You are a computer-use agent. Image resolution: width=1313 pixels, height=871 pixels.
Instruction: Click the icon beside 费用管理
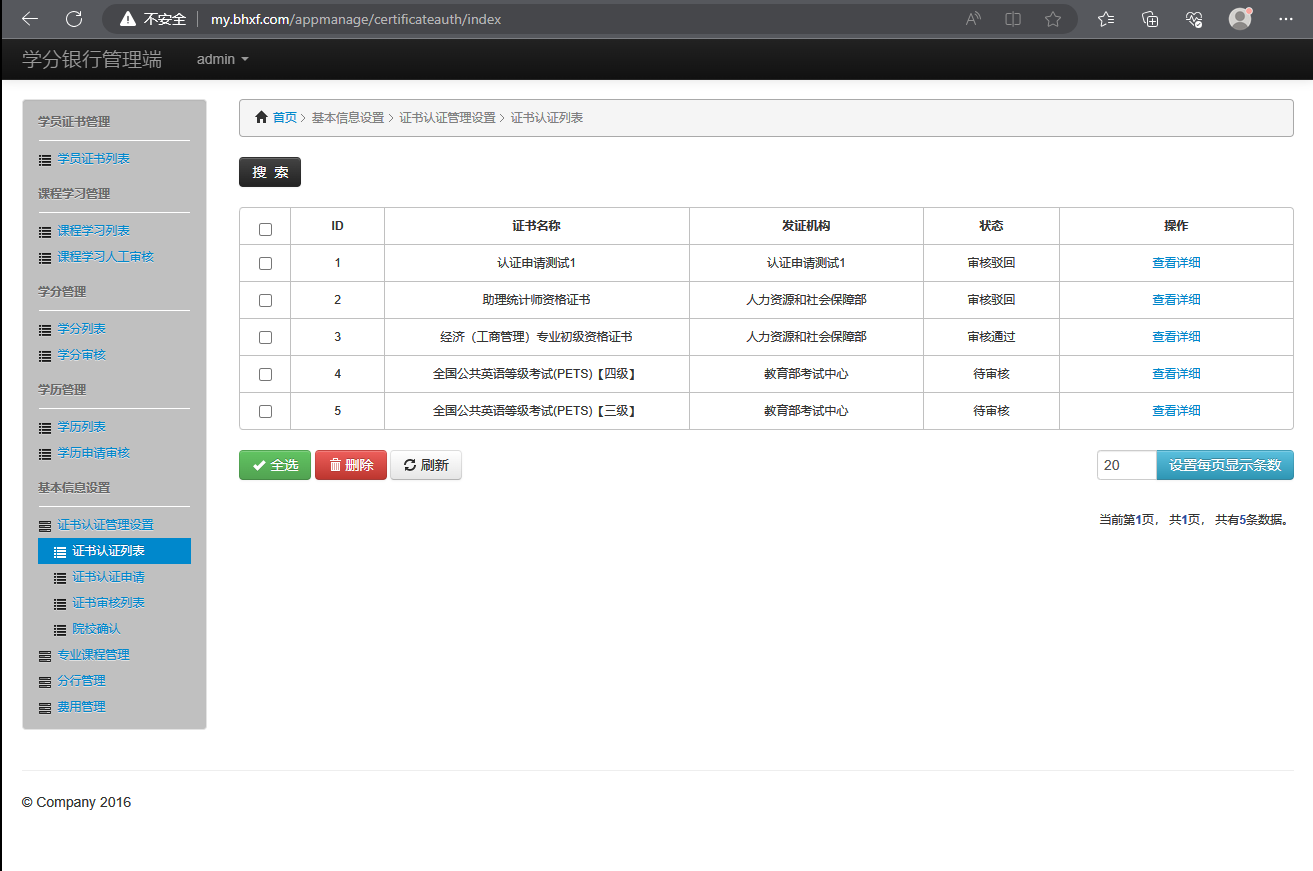pyautogui.click(x=45, y=708)
